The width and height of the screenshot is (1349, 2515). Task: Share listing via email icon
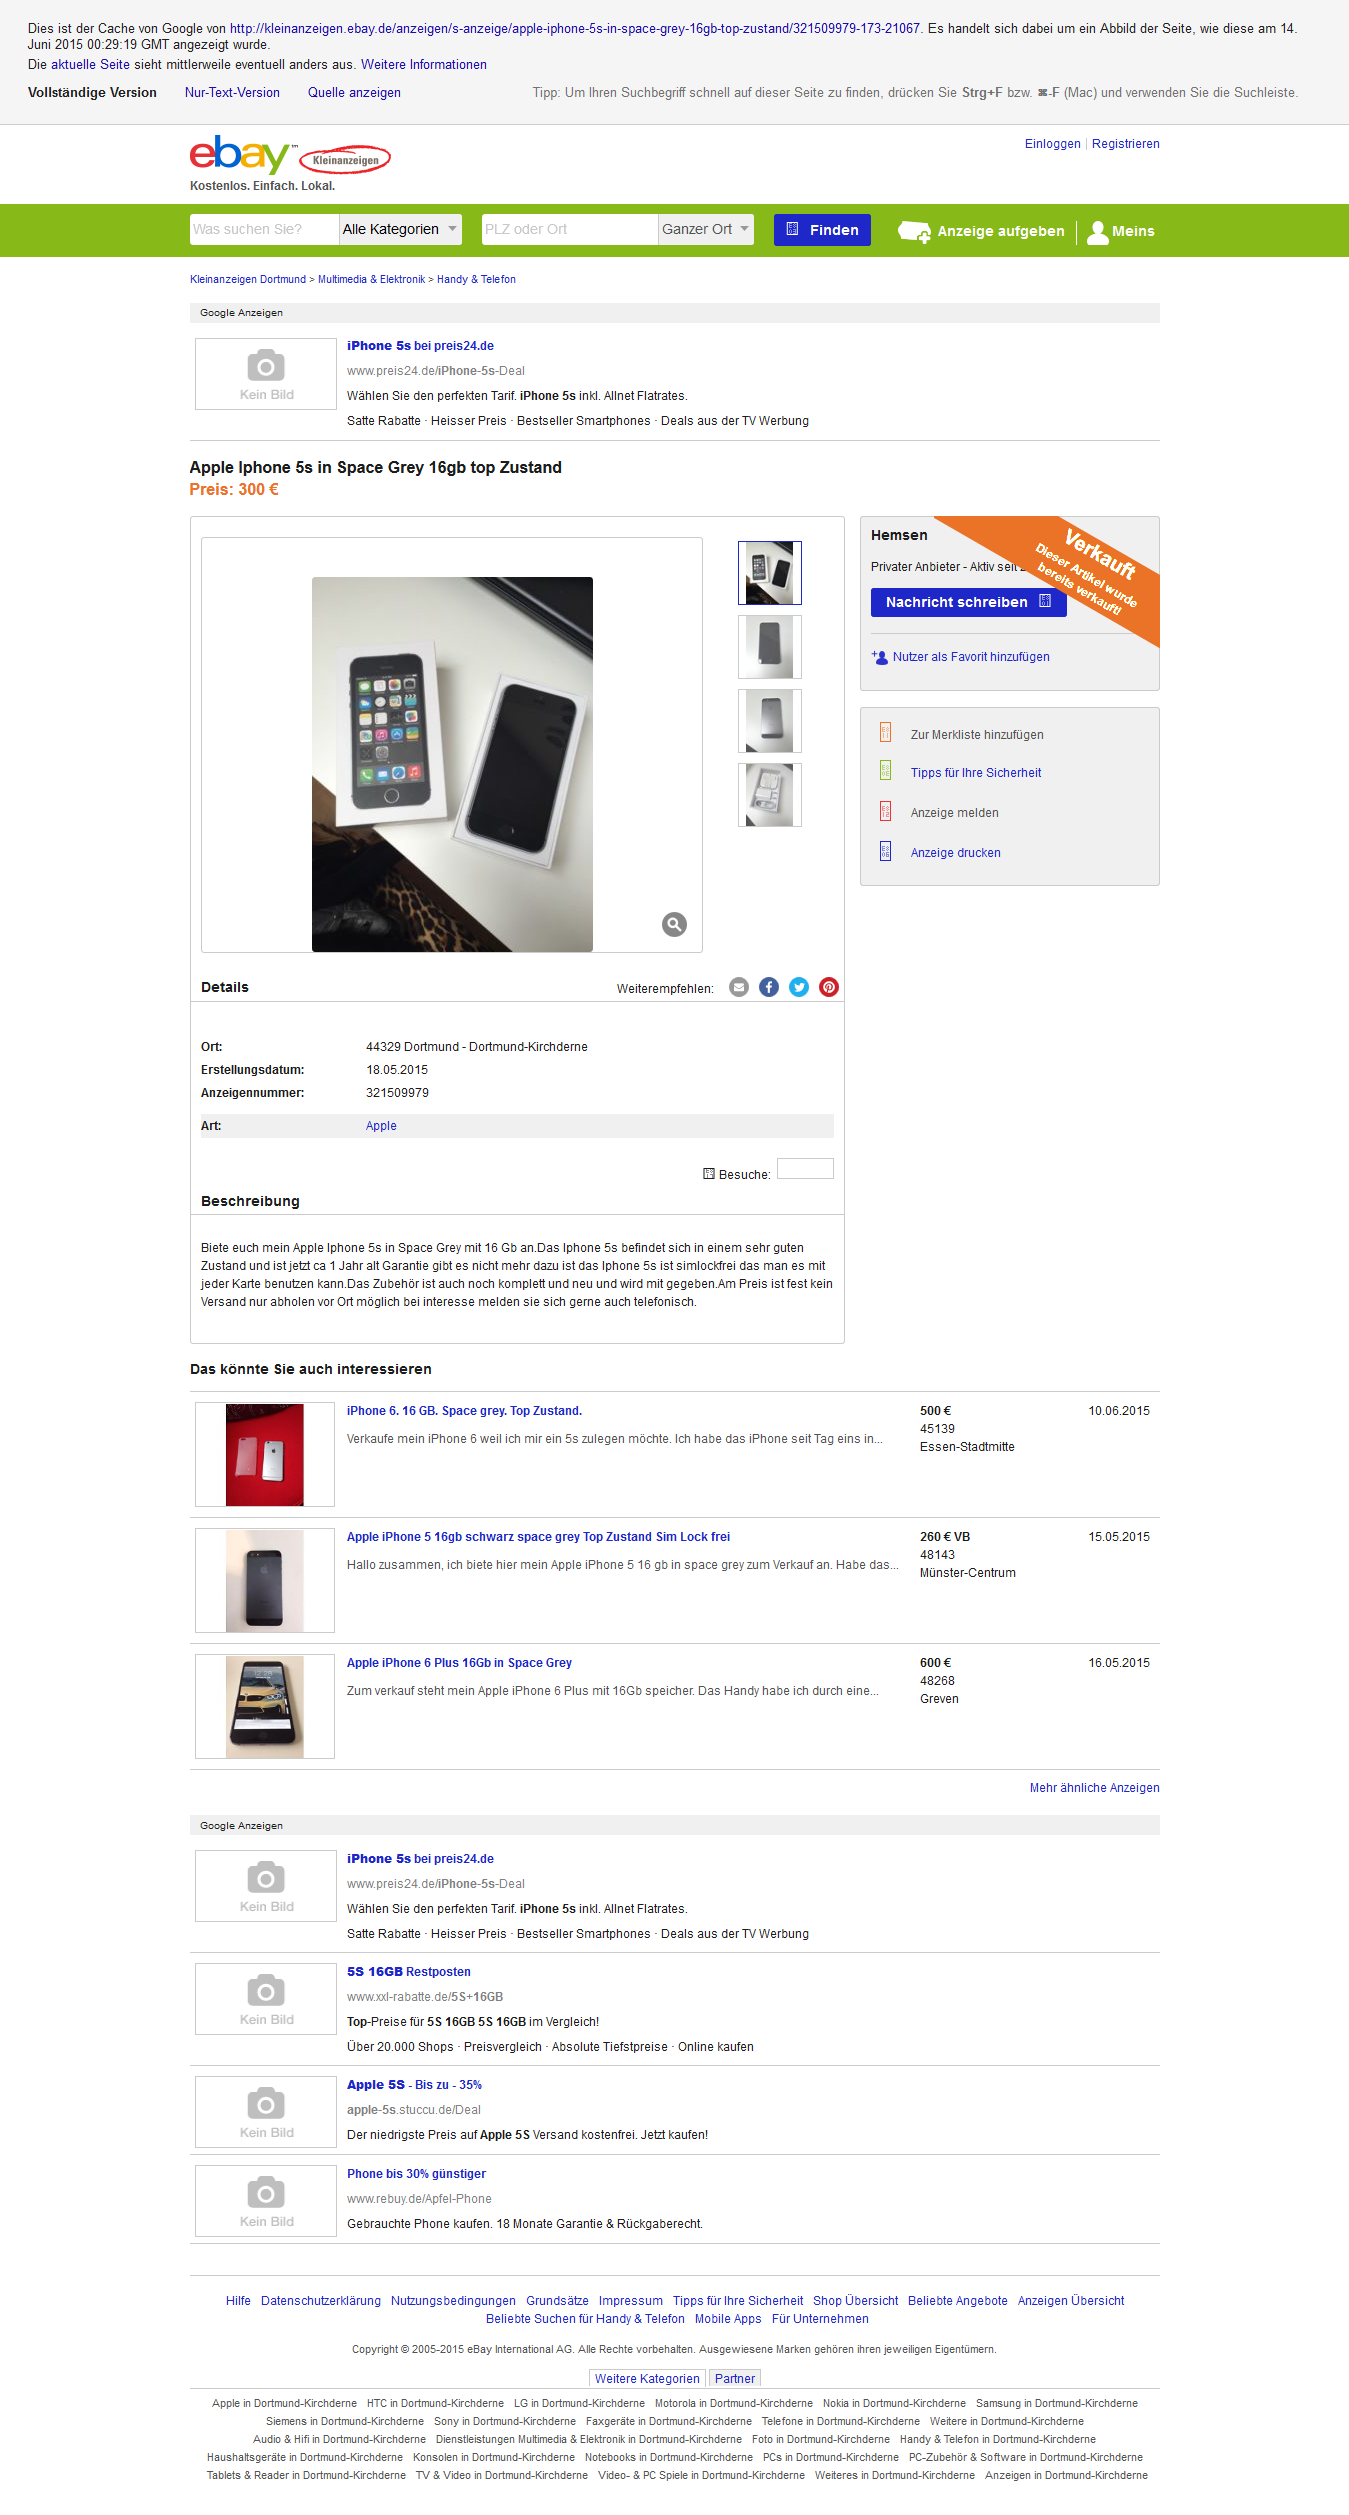[739, 987]
